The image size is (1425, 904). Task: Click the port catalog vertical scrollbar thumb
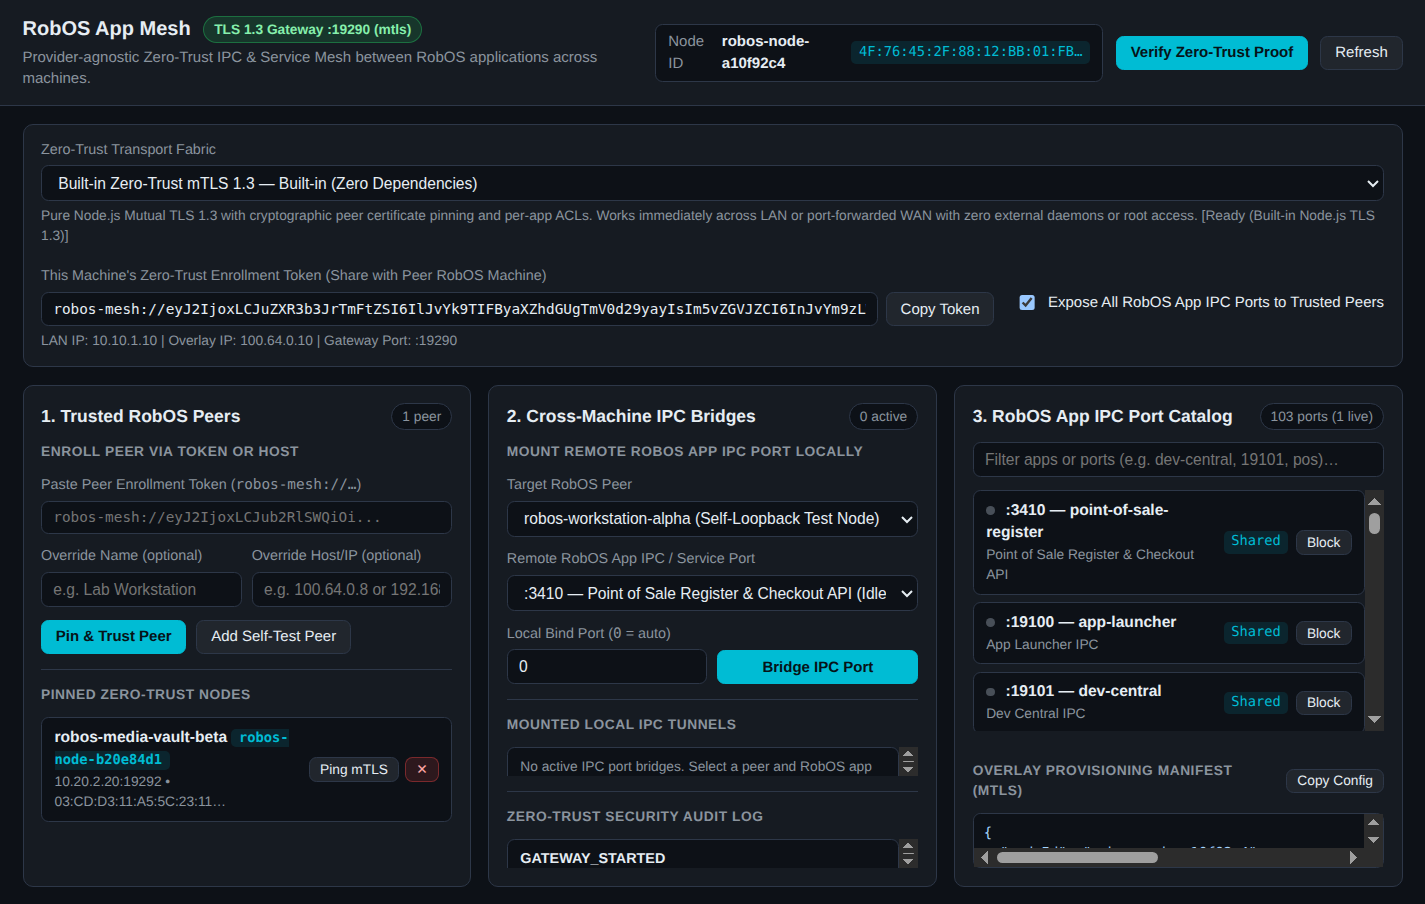[x=1374, y=523]
